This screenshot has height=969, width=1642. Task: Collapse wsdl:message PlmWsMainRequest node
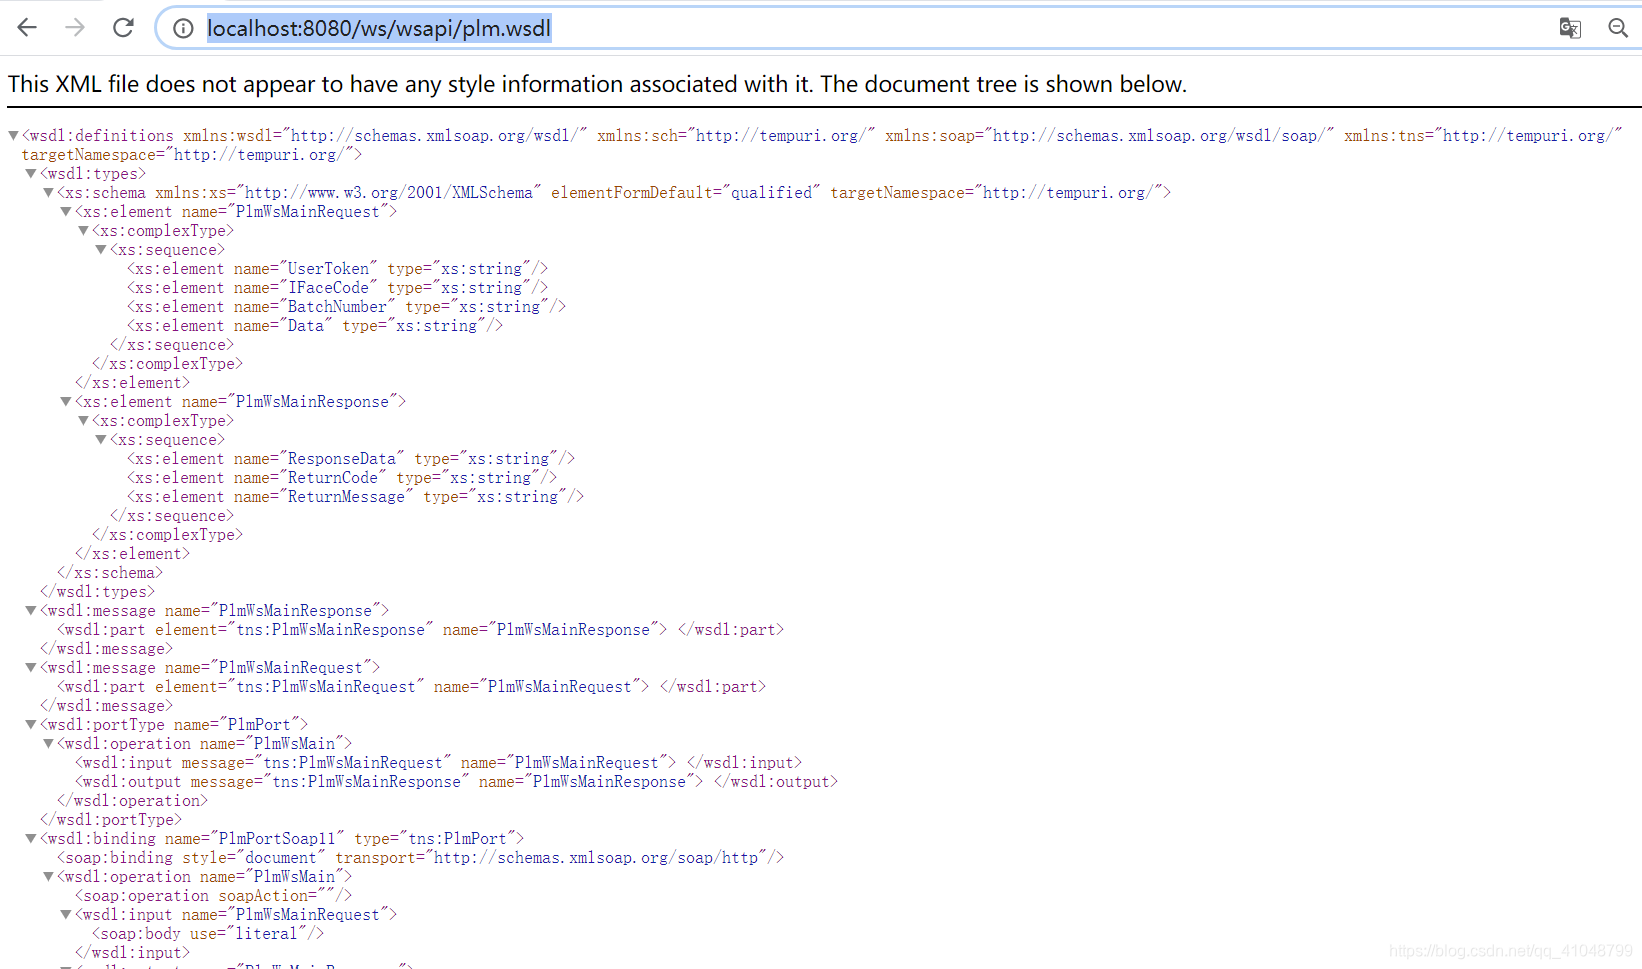click(31, 667)
